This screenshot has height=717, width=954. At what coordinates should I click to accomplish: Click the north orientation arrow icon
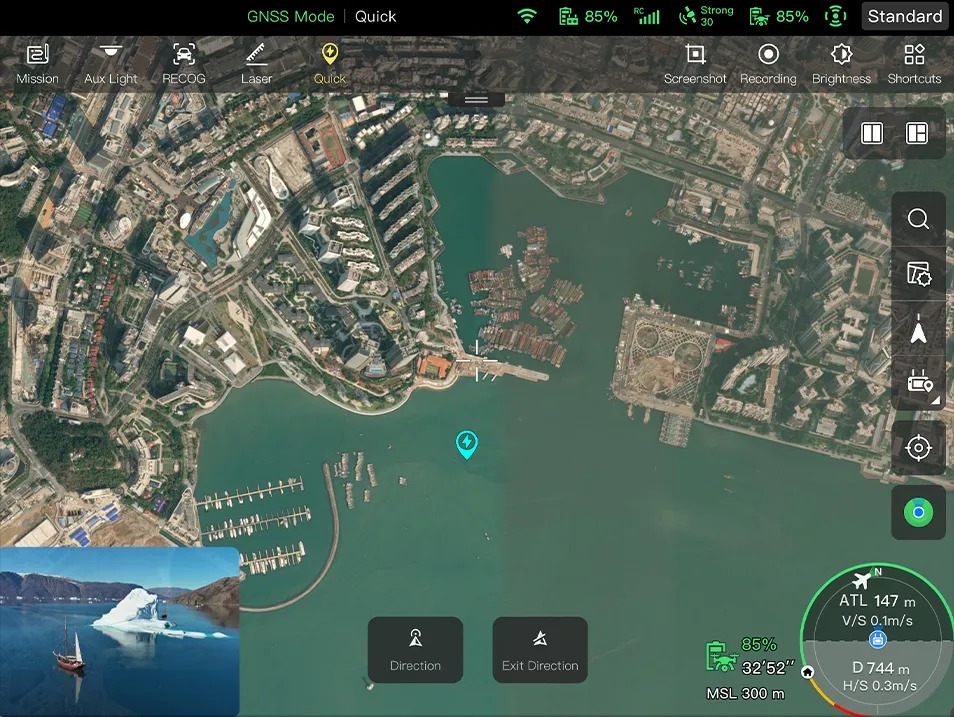point(918,330)
